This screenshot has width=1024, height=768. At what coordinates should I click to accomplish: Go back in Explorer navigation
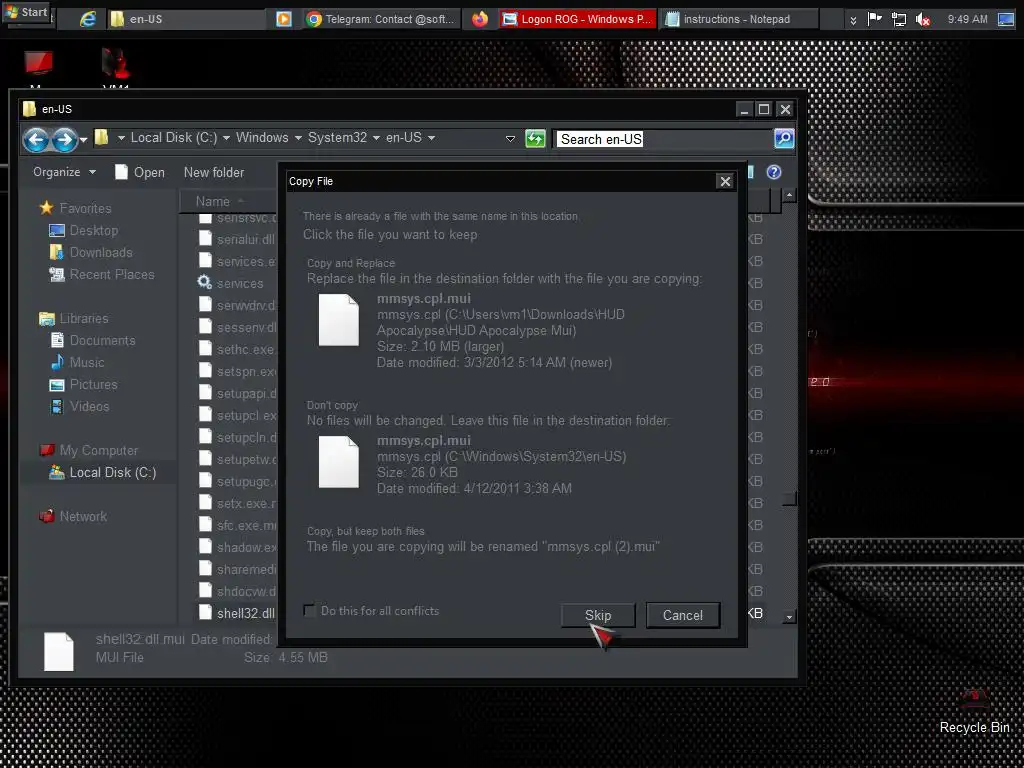pos(36,139)
